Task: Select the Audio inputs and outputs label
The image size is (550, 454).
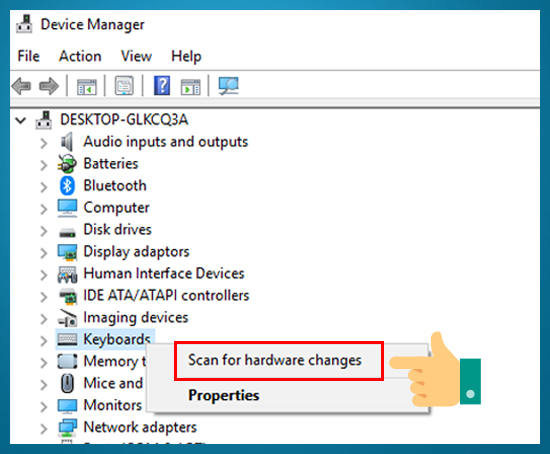Action: [x=166, y=142]
